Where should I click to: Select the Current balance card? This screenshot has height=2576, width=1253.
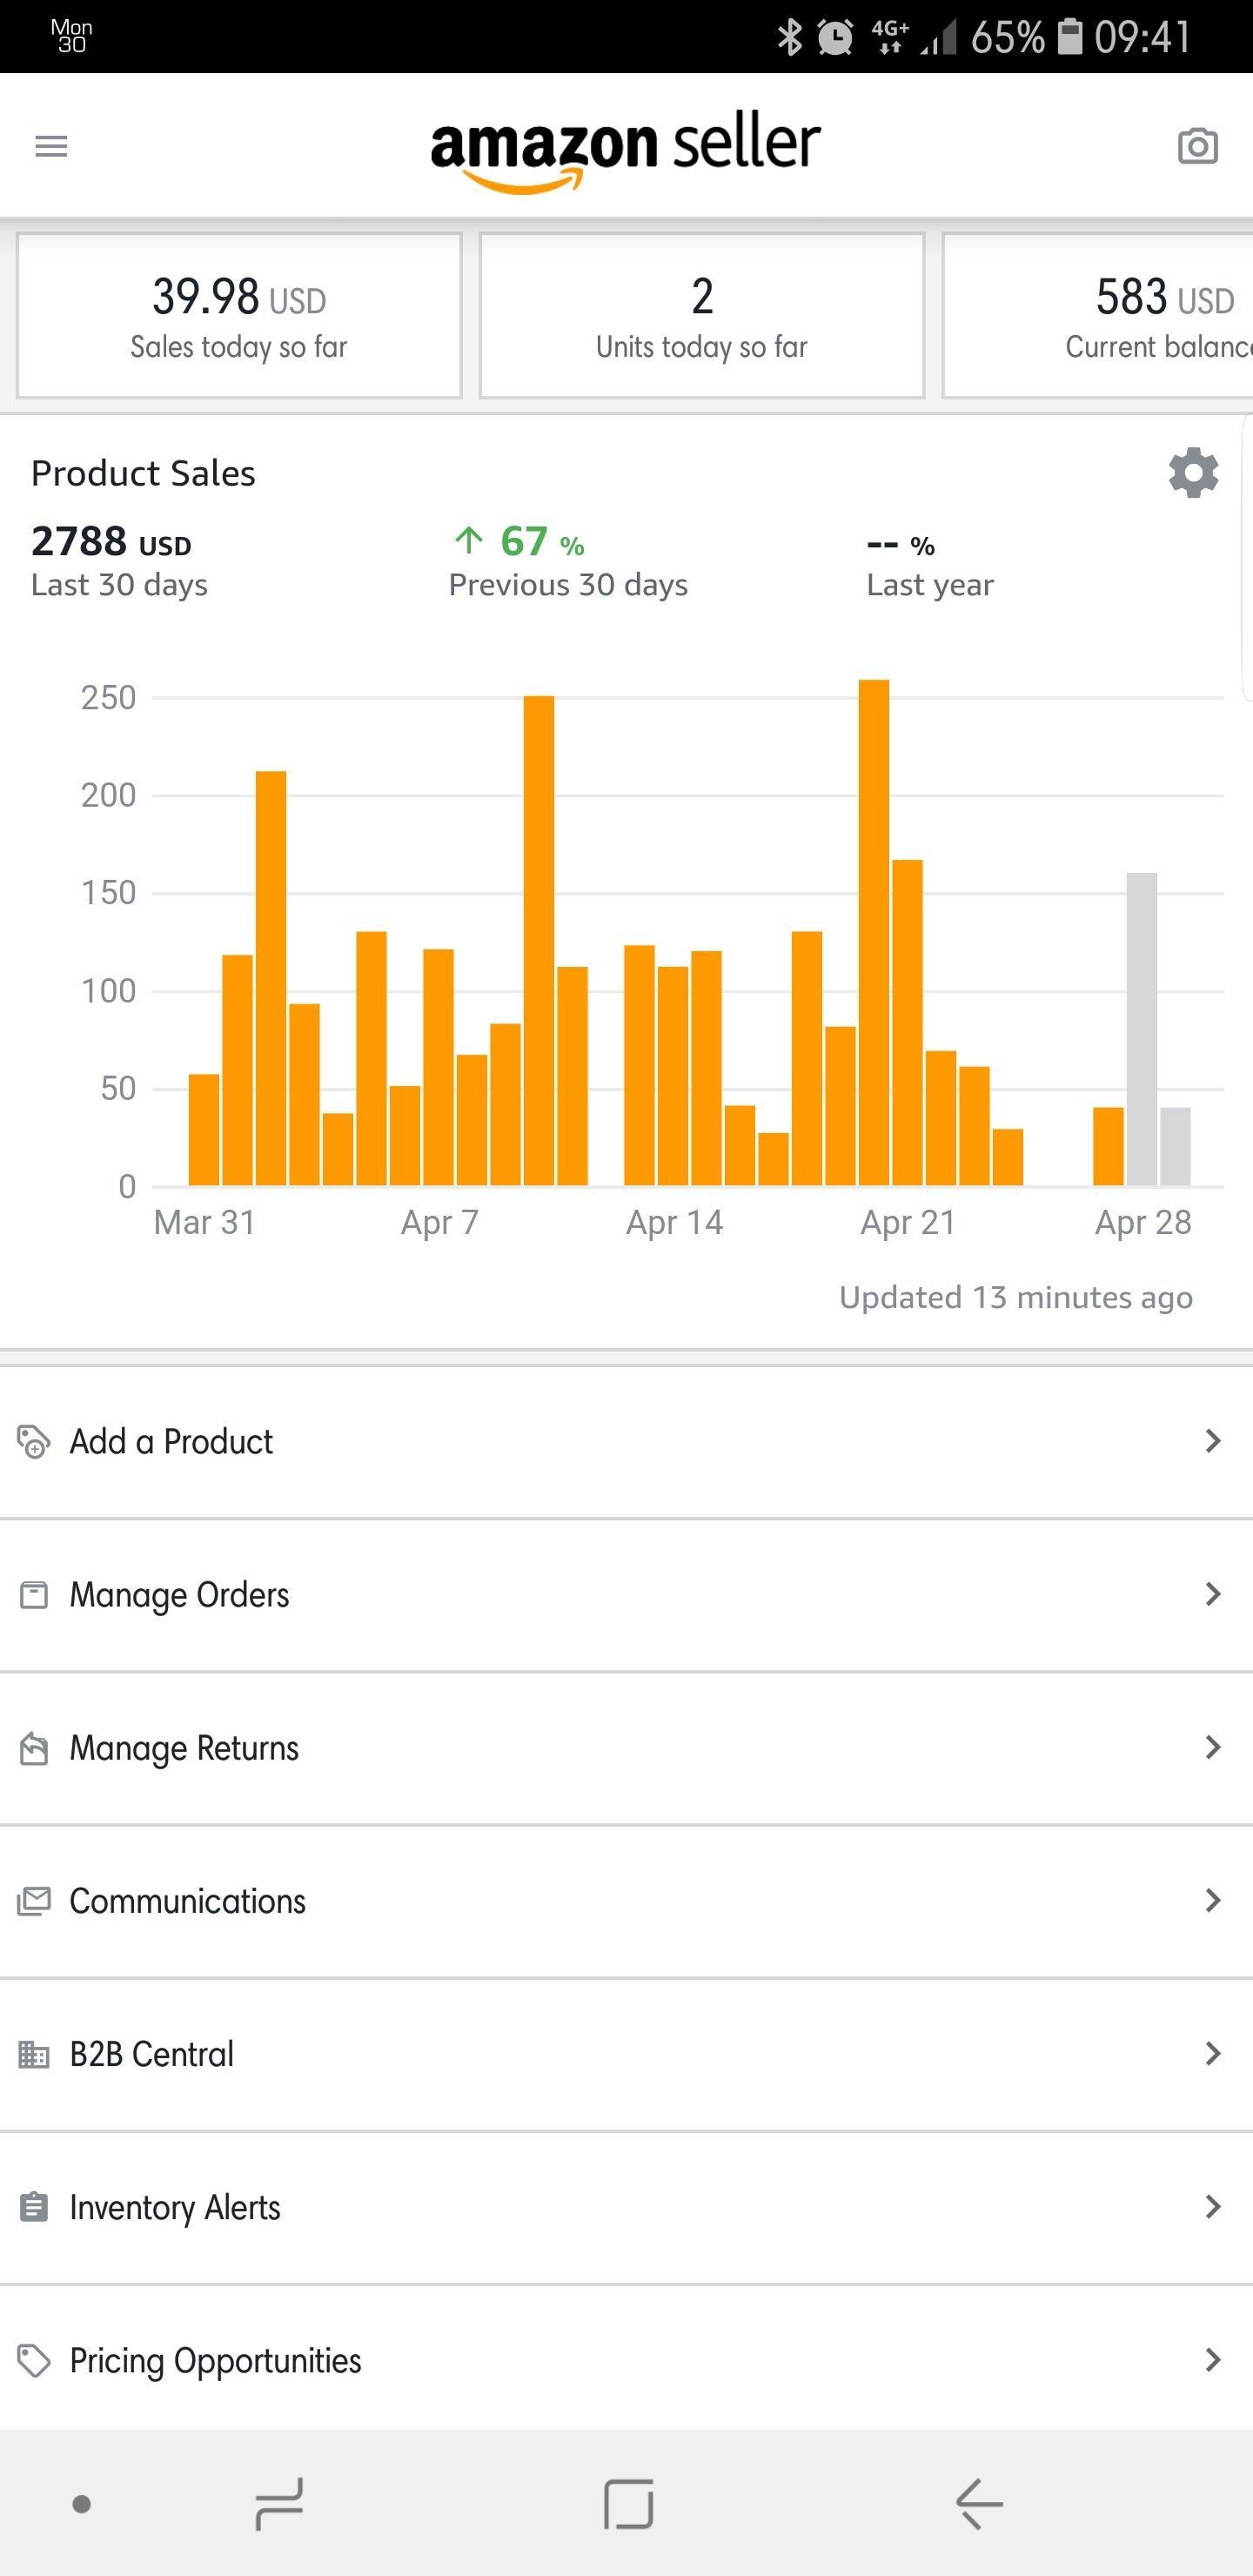click(x=1098, y=316)
